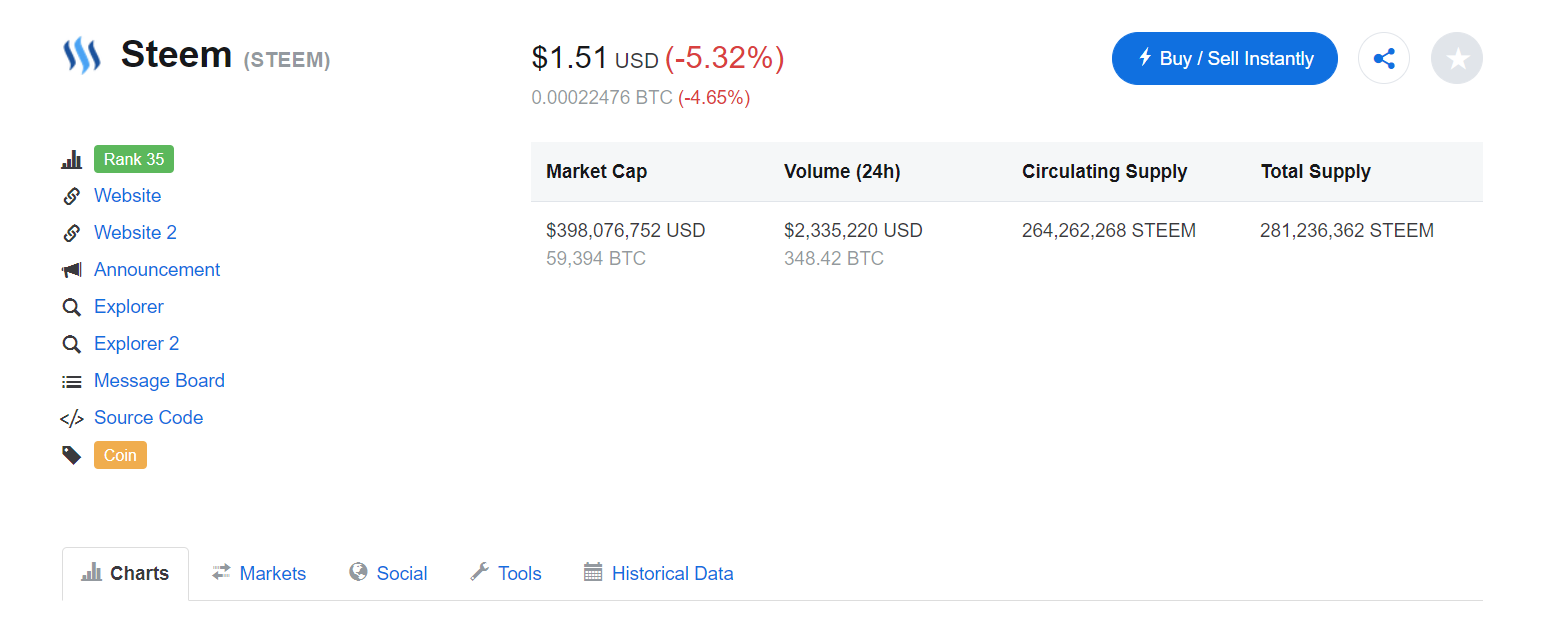
Task: Click the megaphone icon next to Announcement
Action: click(x=72, y=270)
